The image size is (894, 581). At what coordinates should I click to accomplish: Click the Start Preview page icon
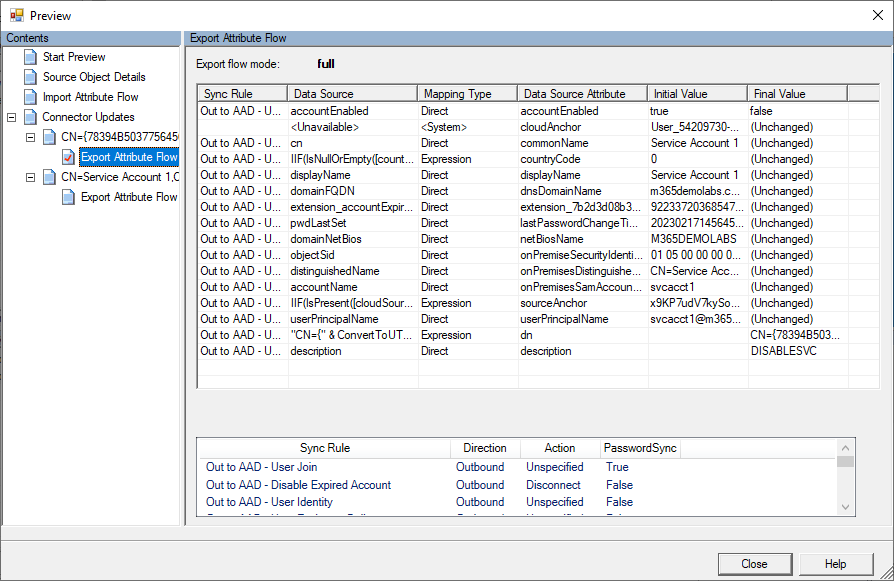tap(30, 57)
